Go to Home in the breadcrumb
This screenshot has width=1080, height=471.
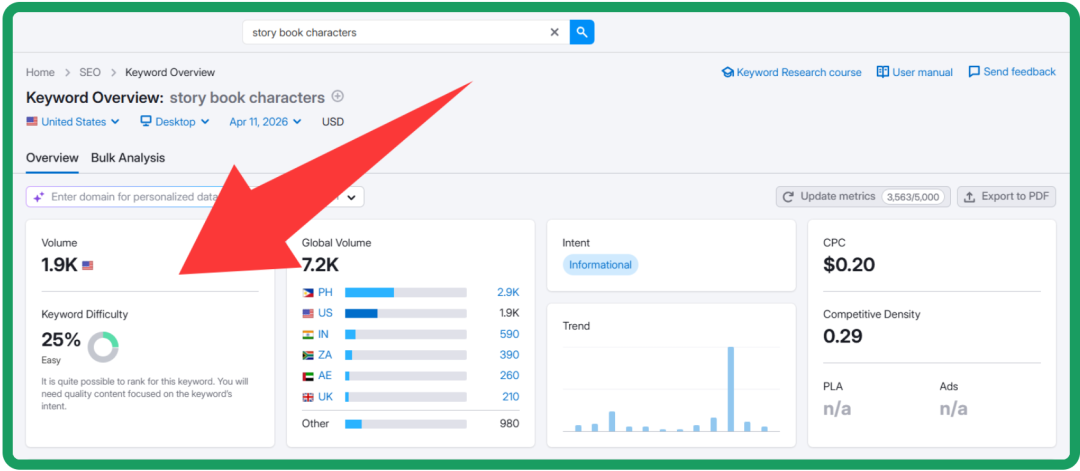tap(40, 72)
